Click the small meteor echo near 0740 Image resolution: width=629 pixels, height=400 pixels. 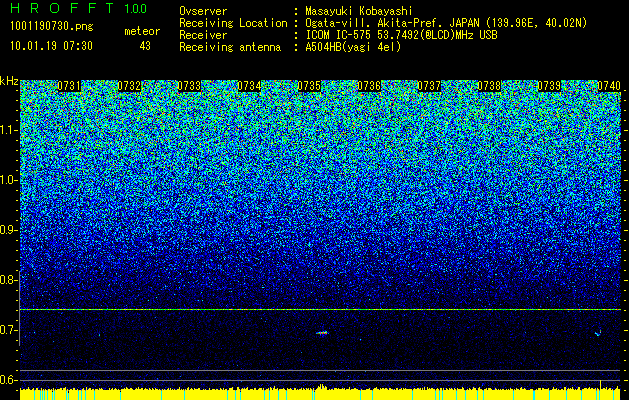click(x=598, y=333)
